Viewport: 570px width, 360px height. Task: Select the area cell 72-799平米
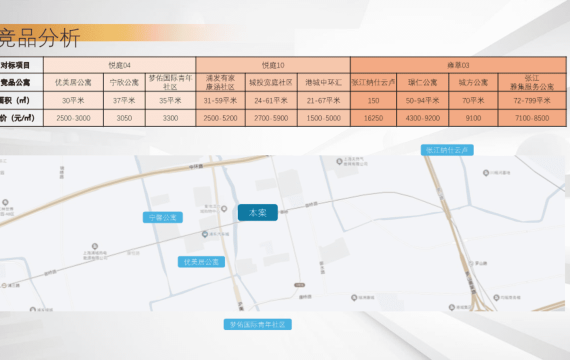[x=532, y=100]
